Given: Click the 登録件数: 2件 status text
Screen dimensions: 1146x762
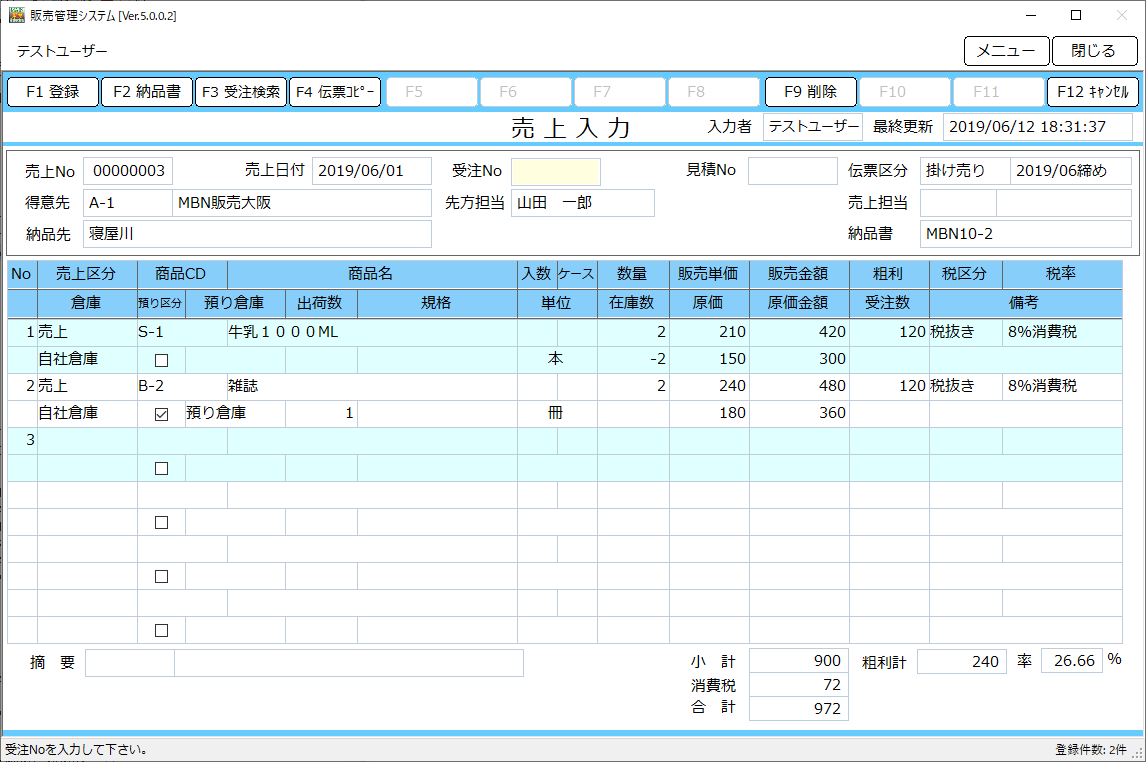Looking at the screenshot, I should [1091, 750].
